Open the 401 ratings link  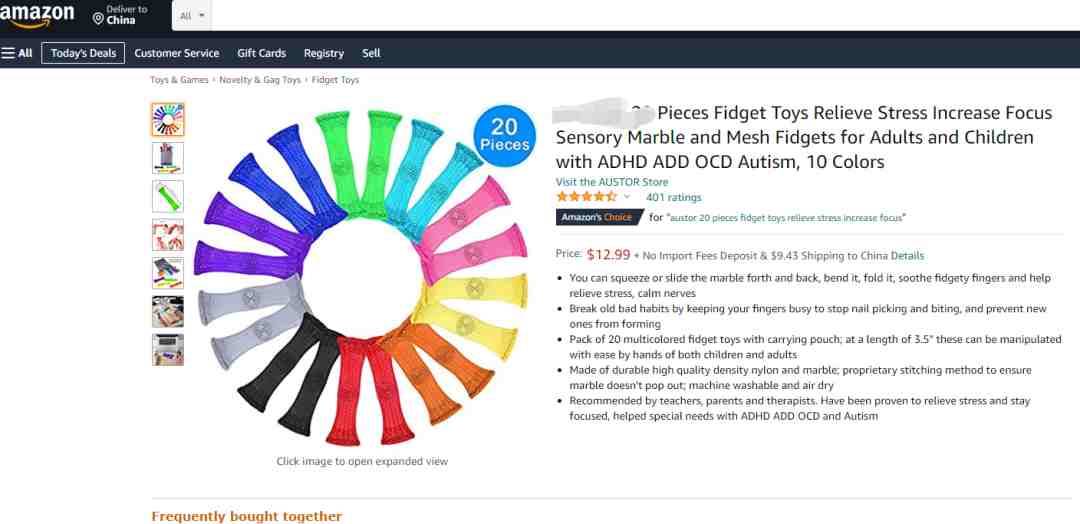click(x=674, y=198)
